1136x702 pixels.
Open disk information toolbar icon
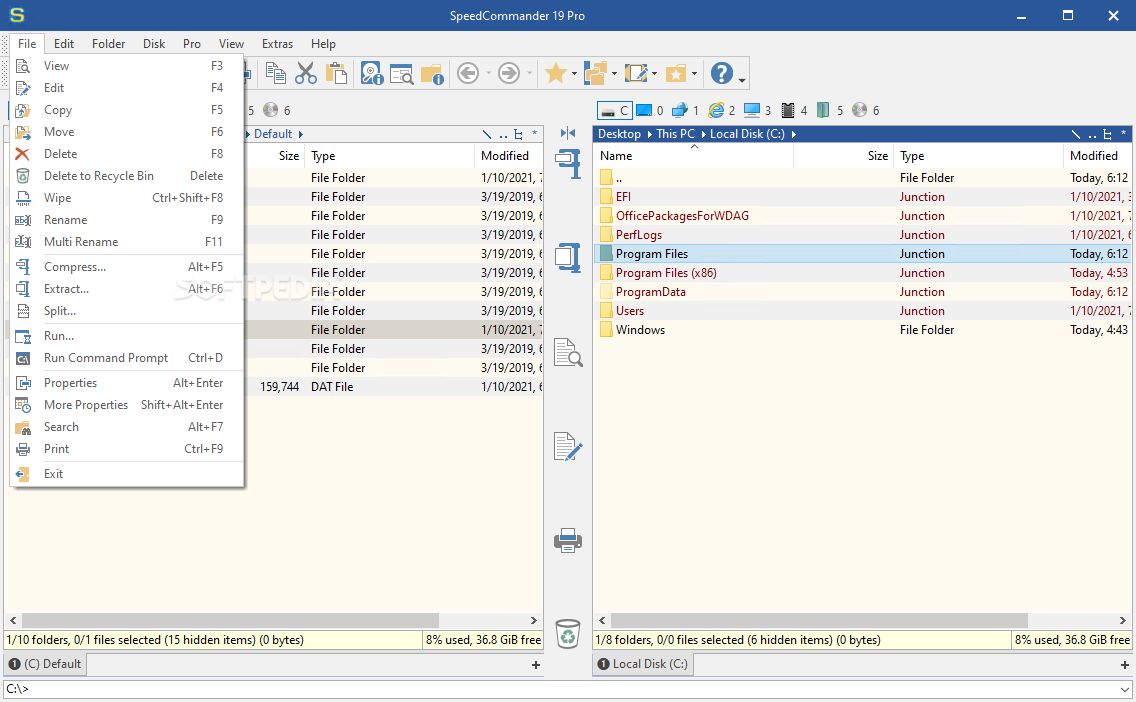point(372,73)
